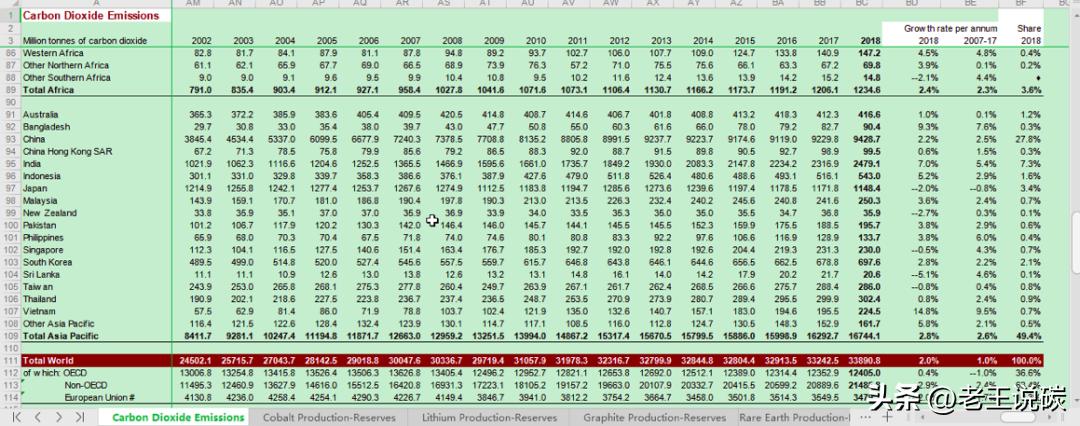The image size is (1080, 426).
Task: Select the 'Total Africa' label cell
Action: pyautogui.click(x=96, y=90)
